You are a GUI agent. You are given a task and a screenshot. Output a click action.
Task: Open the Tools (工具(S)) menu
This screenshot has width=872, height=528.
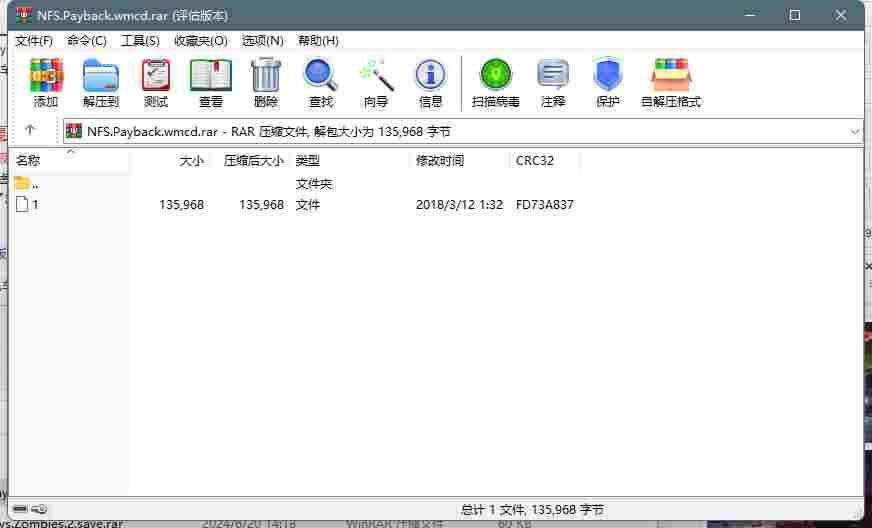[140, 41]
